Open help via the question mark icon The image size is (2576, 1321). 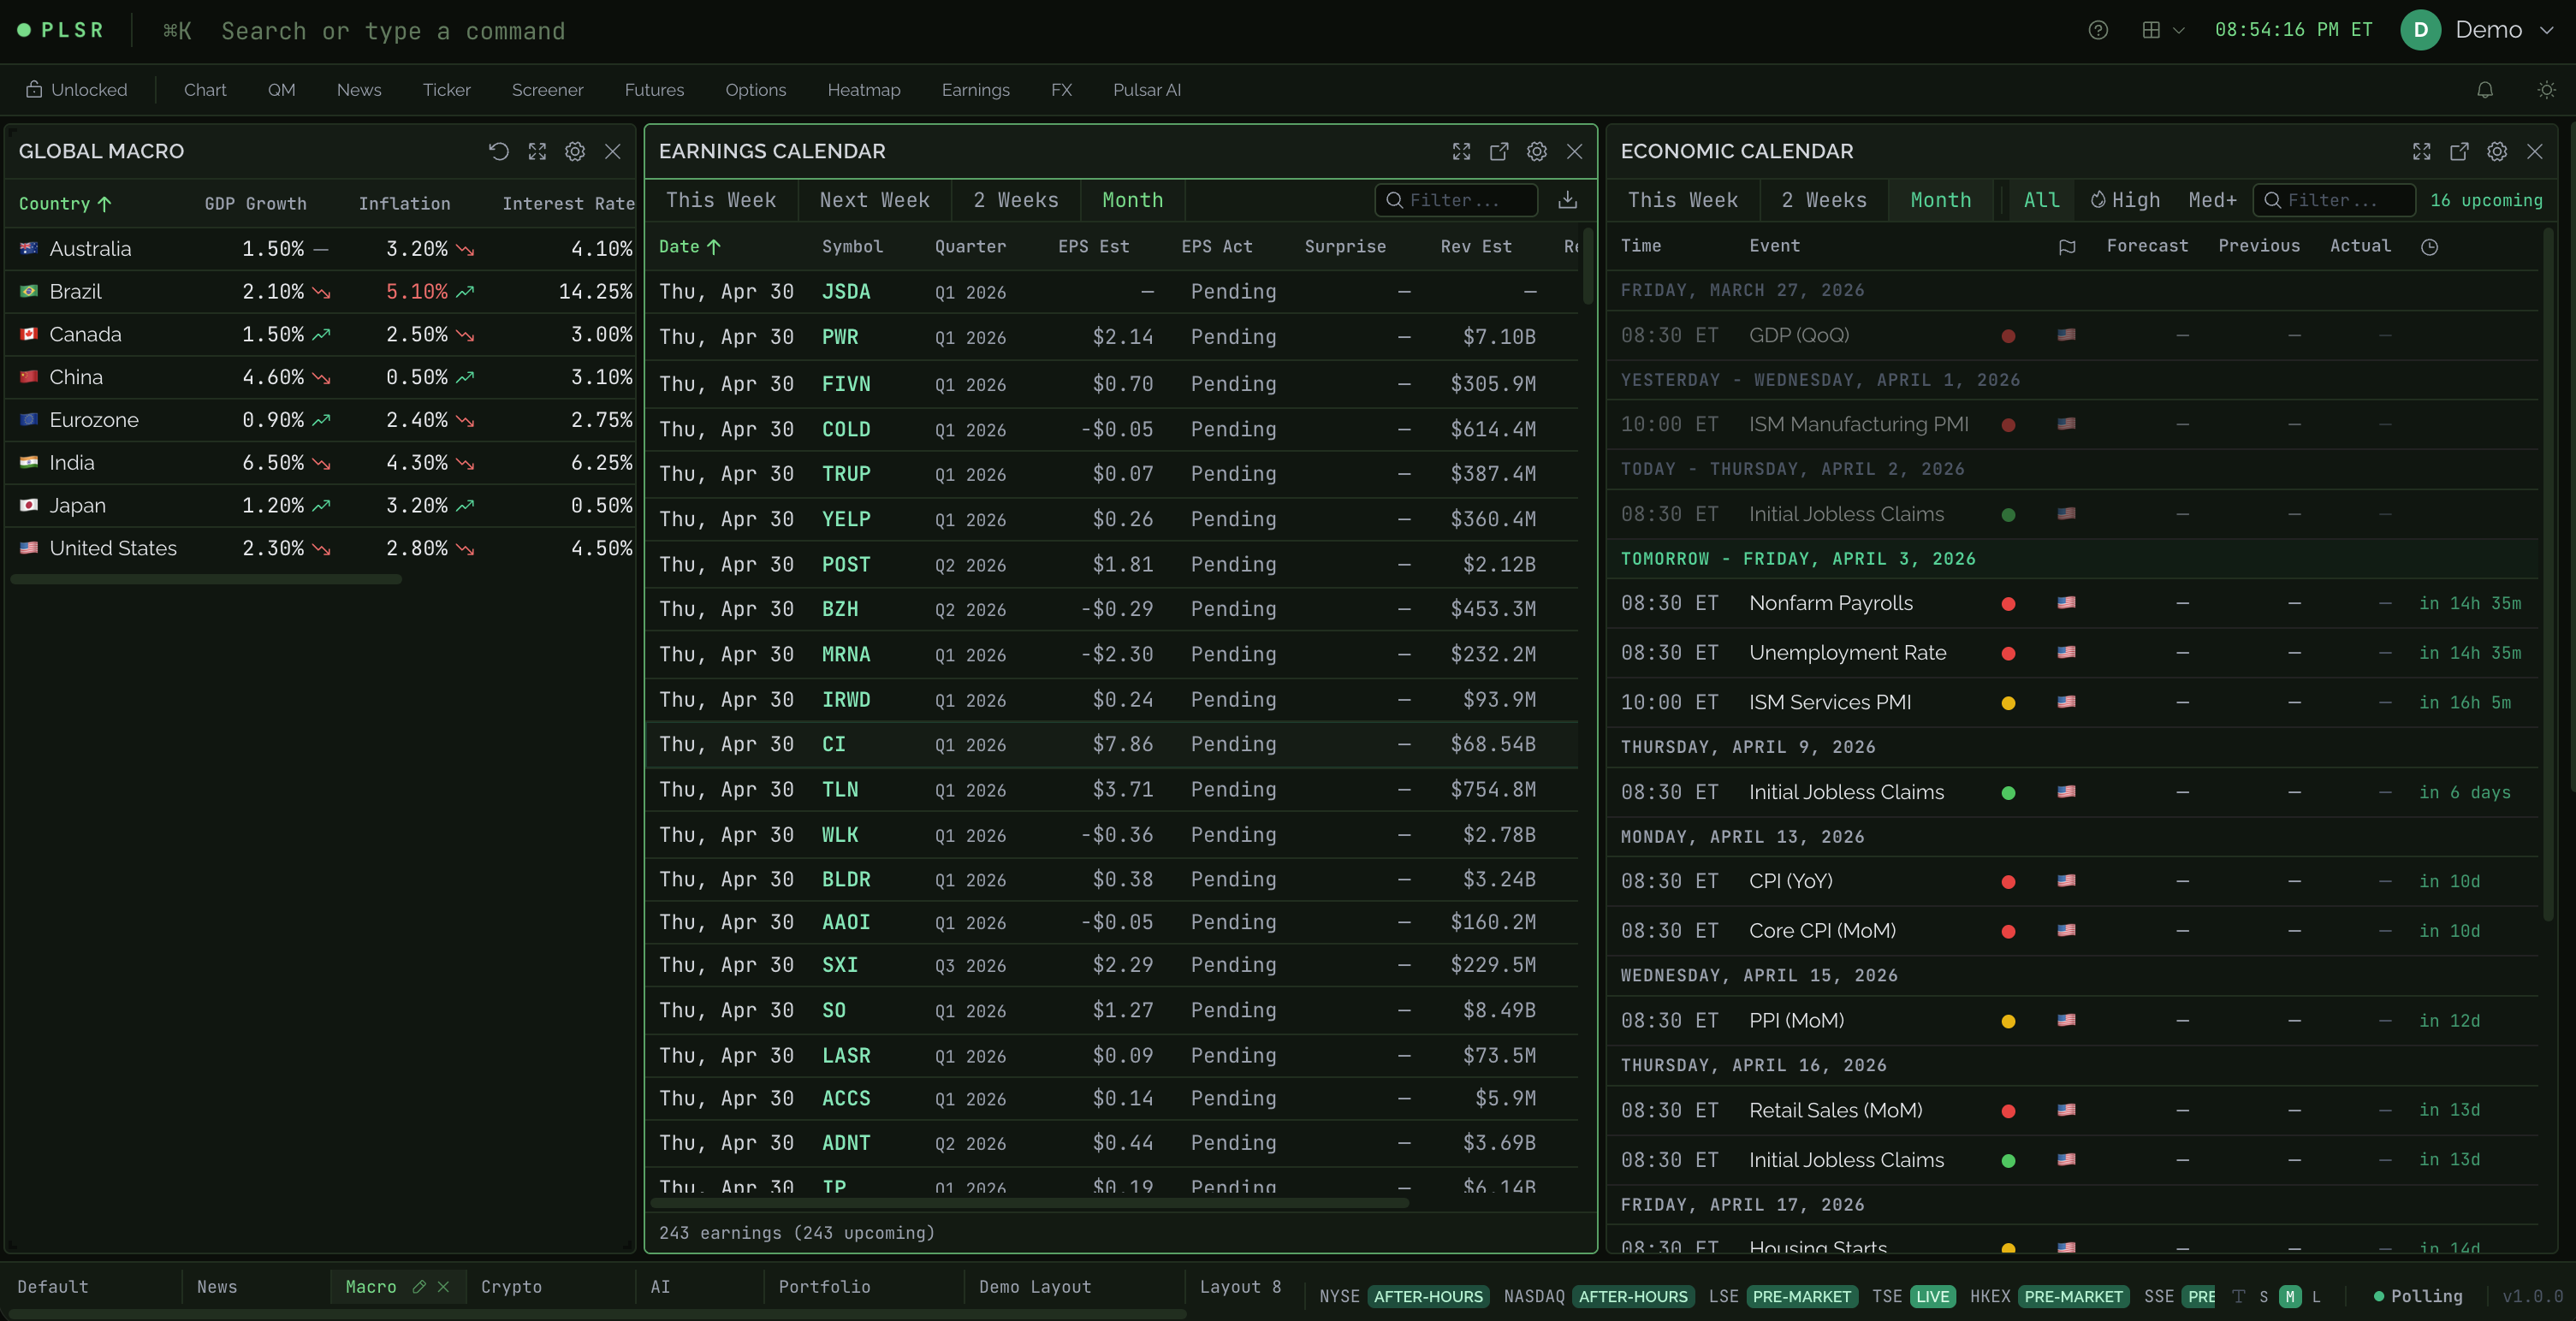pos(2097,31)
